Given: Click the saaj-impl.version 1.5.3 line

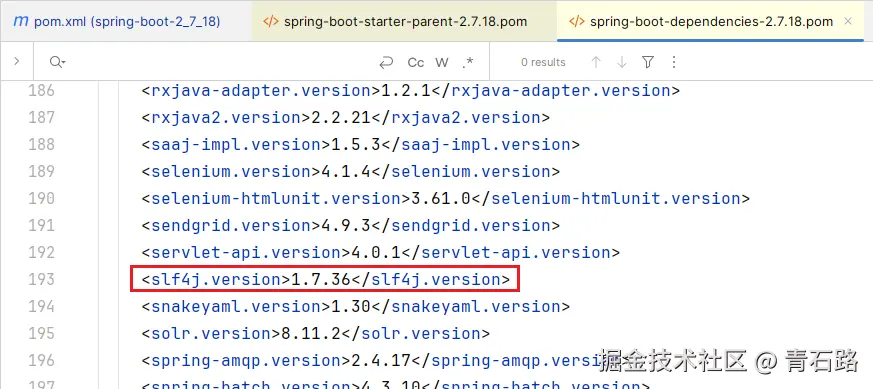Looking at the screenshot, I should coord(361,144).
